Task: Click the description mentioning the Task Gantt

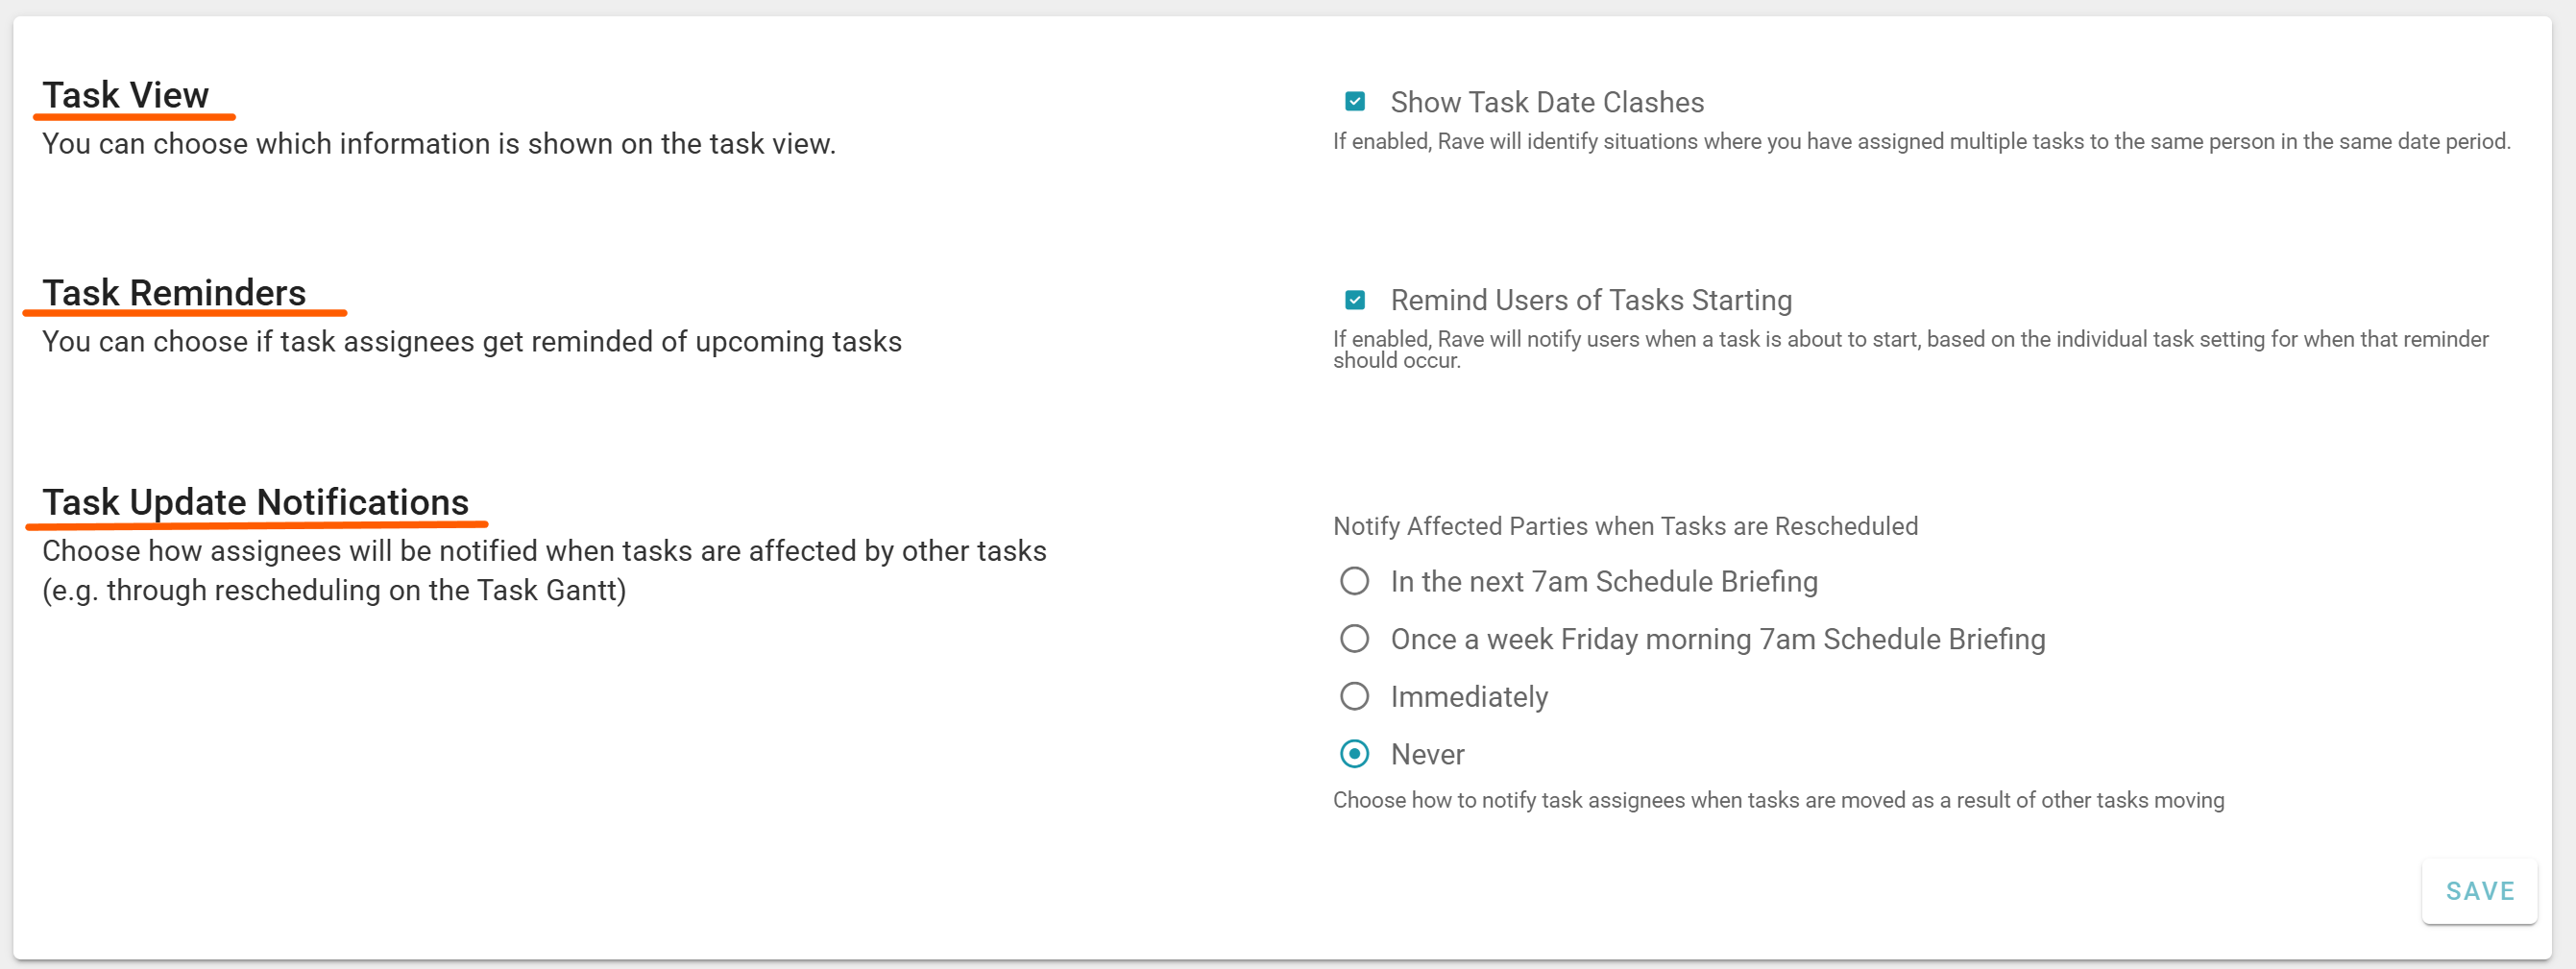Action: pos(544,570)
